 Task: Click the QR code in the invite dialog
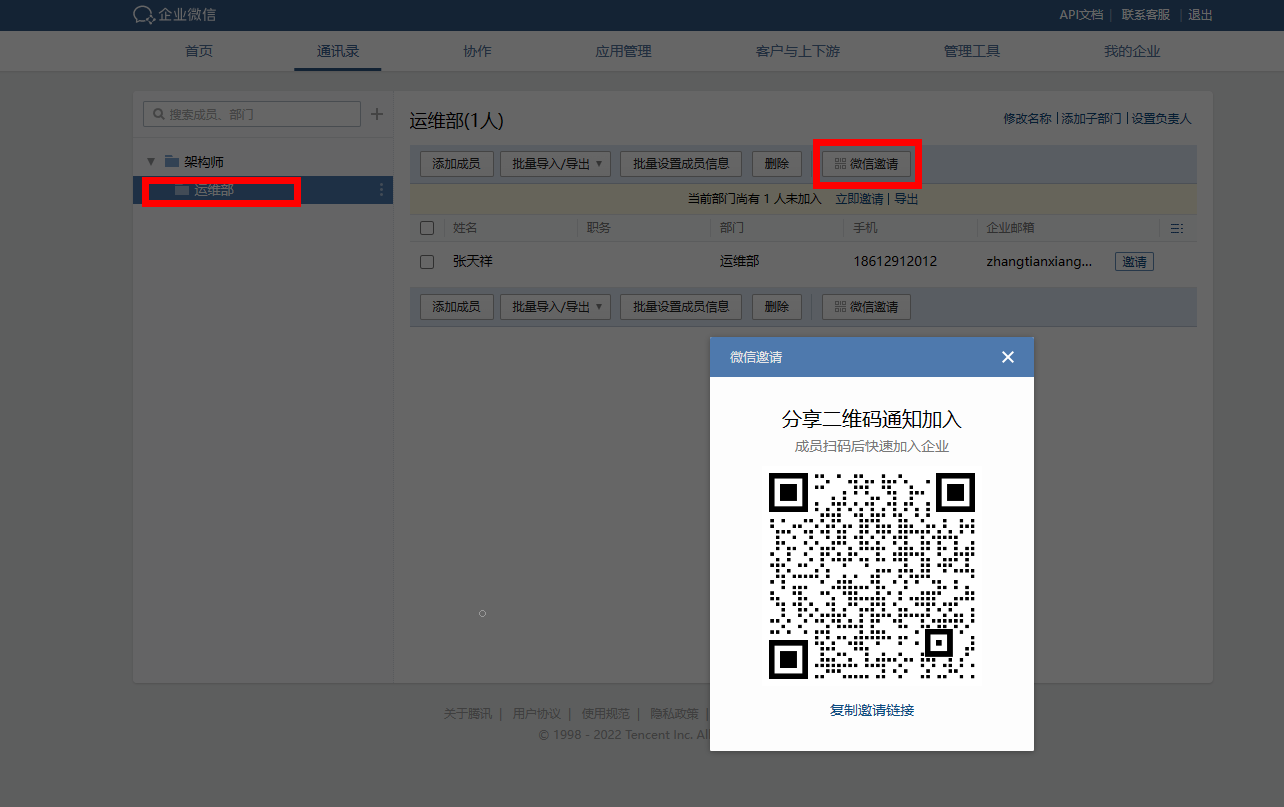[872, 576]
